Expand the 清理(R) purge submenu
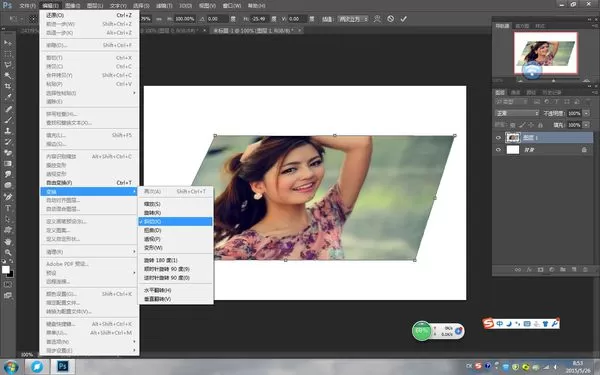 89,252
